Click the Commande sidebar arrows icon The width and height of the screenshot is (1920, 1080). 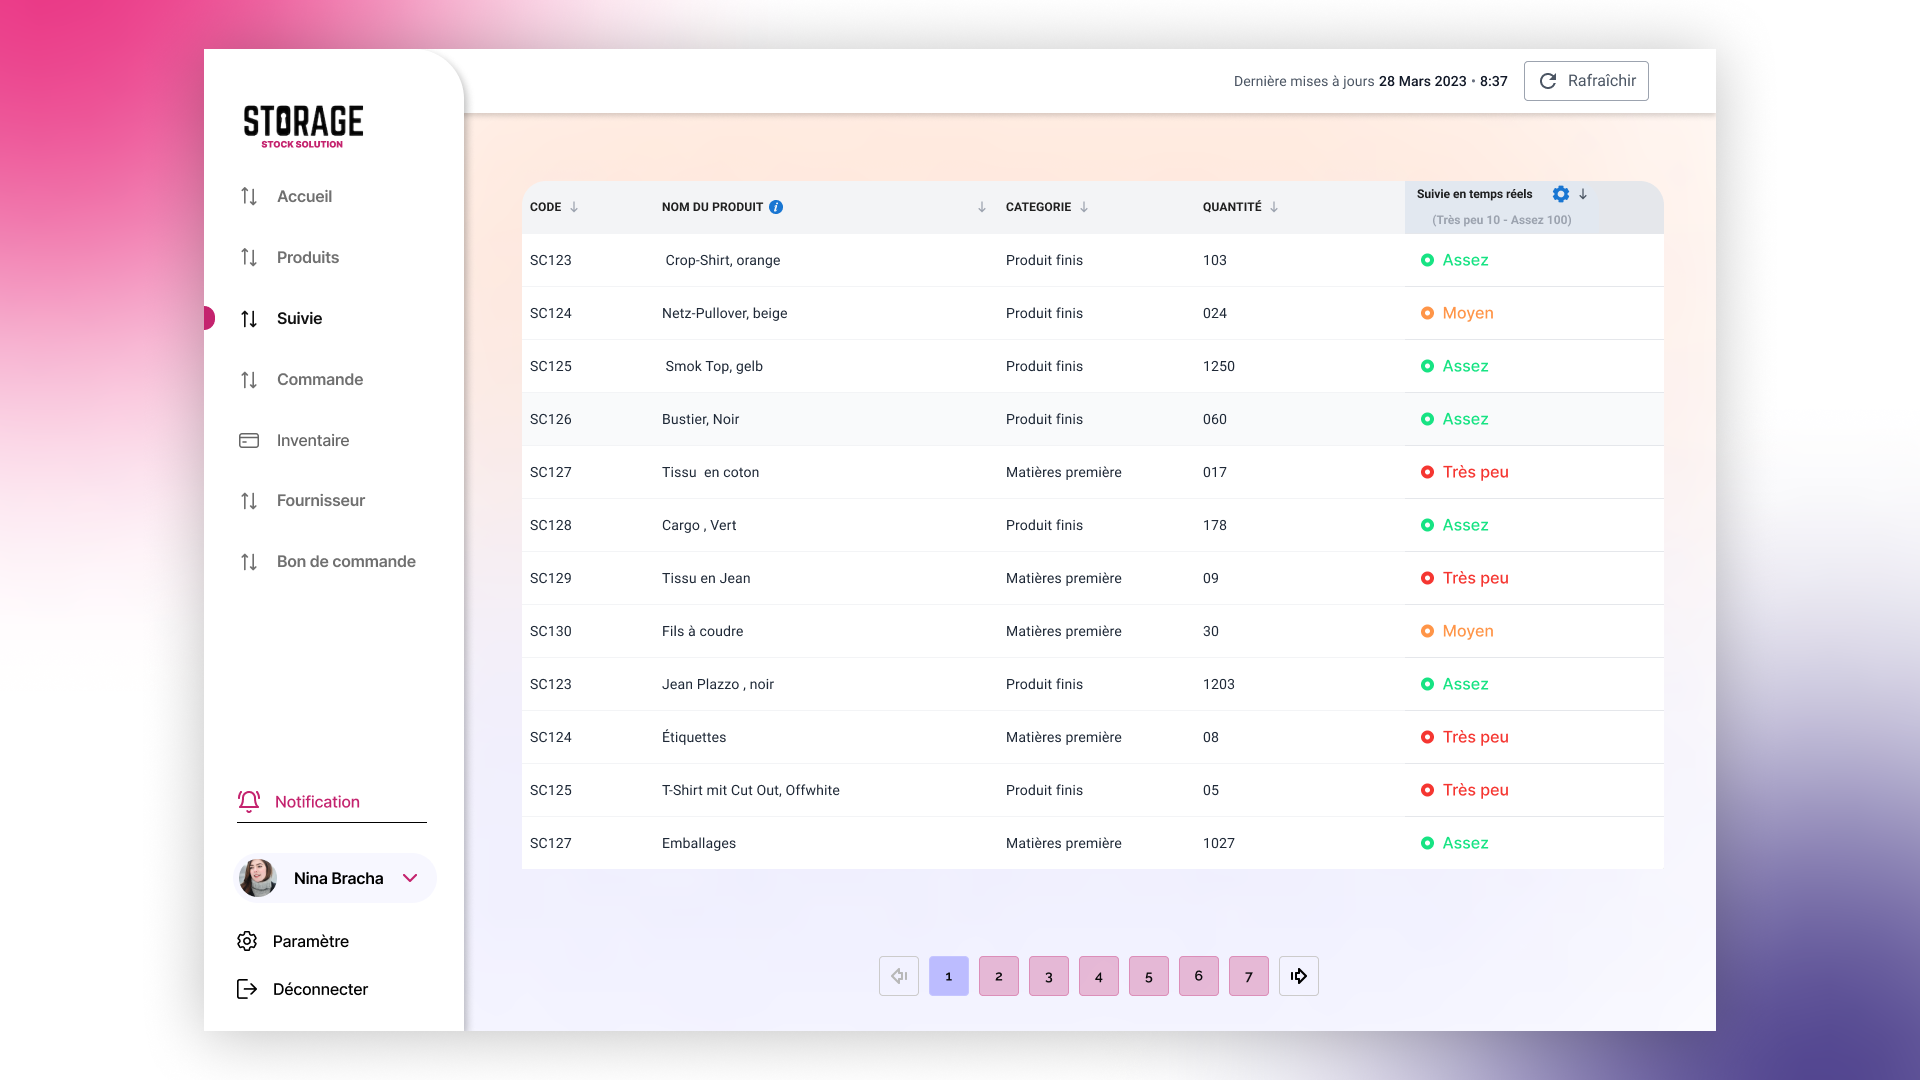coord(249,379)
